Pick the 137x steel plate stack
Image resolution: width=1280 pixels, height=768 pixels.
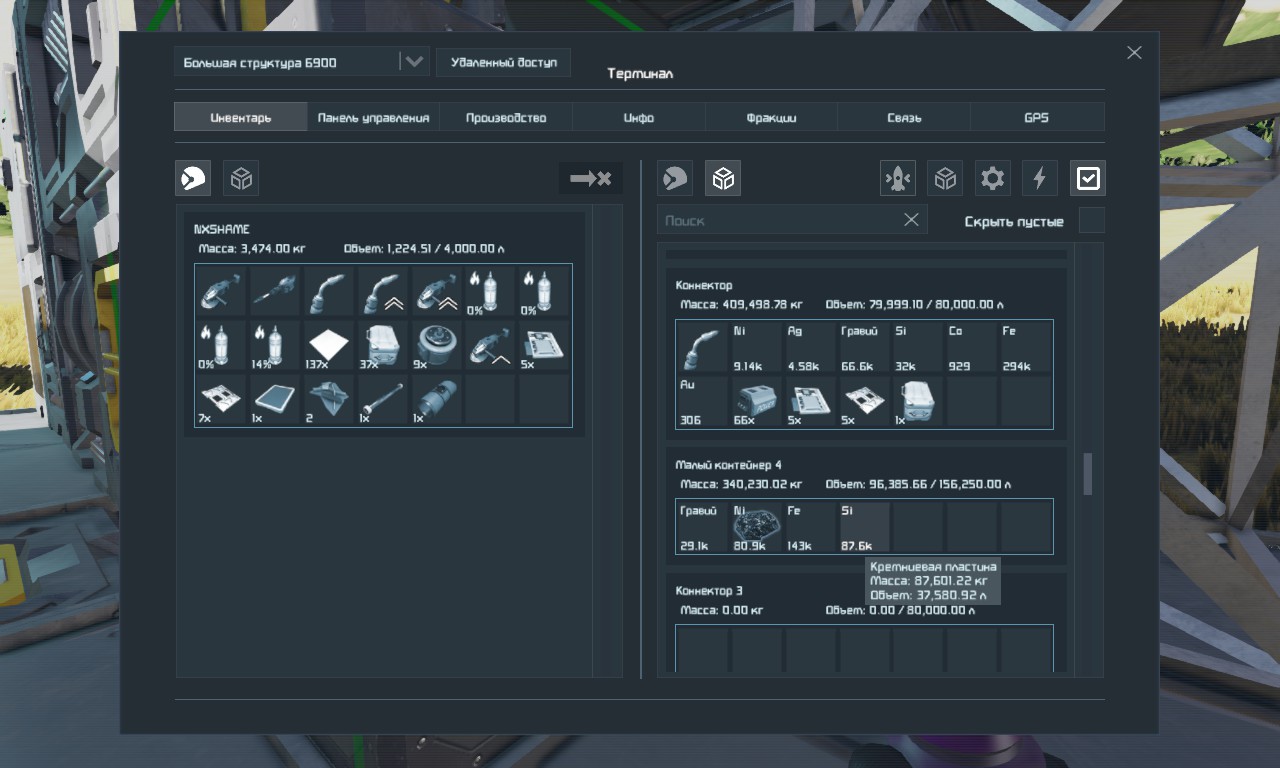[x=329, y=345]
